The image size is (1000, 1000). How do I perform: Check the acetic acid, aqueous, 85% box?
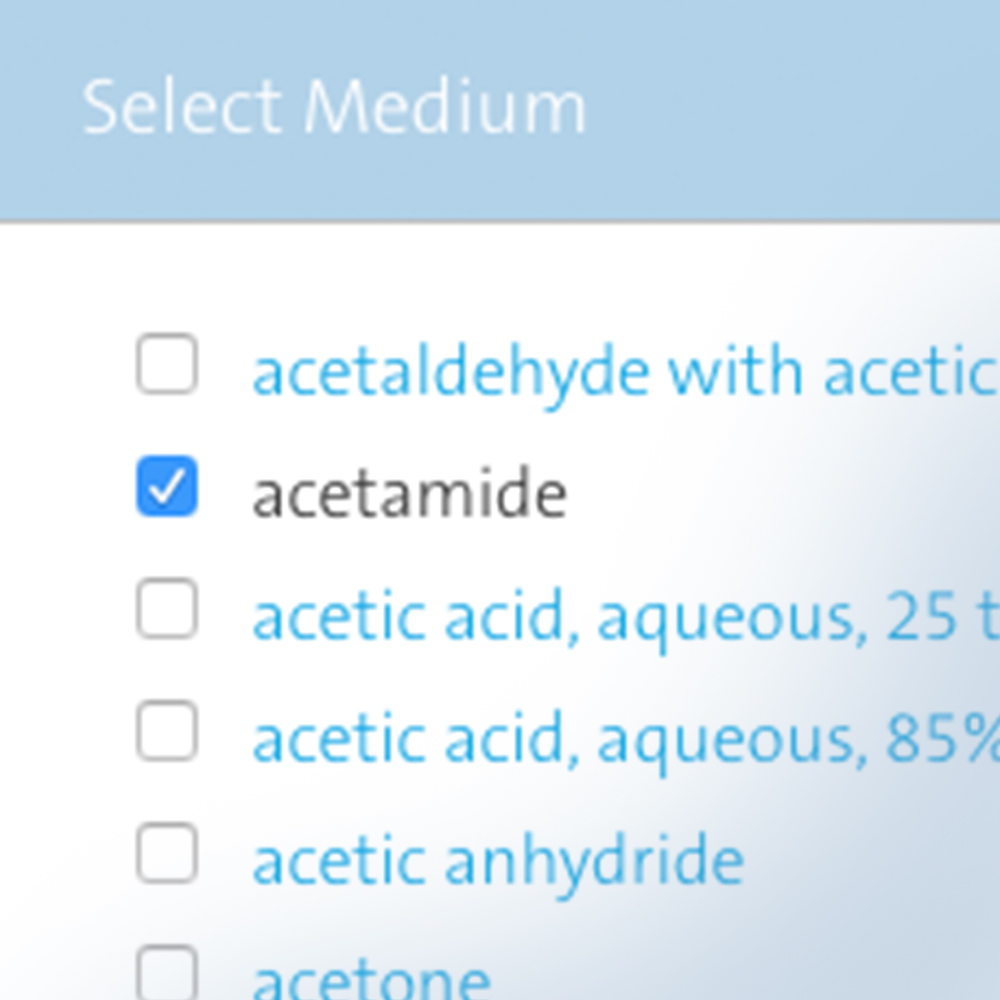click(x=167, y=732)
